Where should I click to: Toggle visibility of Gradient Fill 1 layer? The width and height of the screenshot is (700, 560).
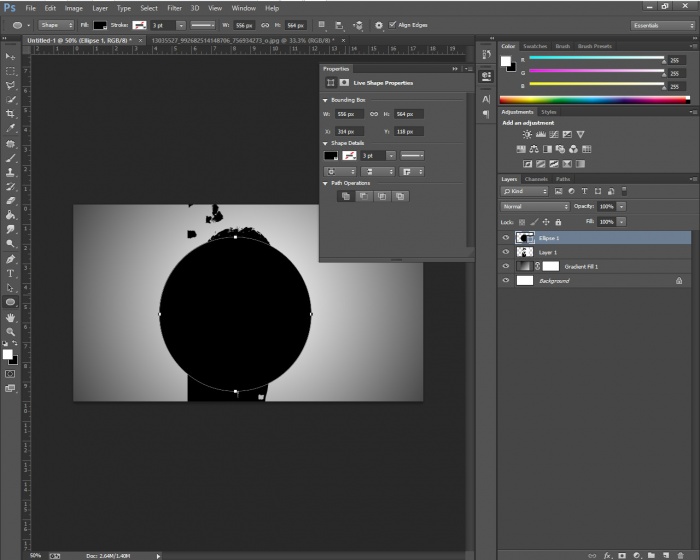[506, 267]
